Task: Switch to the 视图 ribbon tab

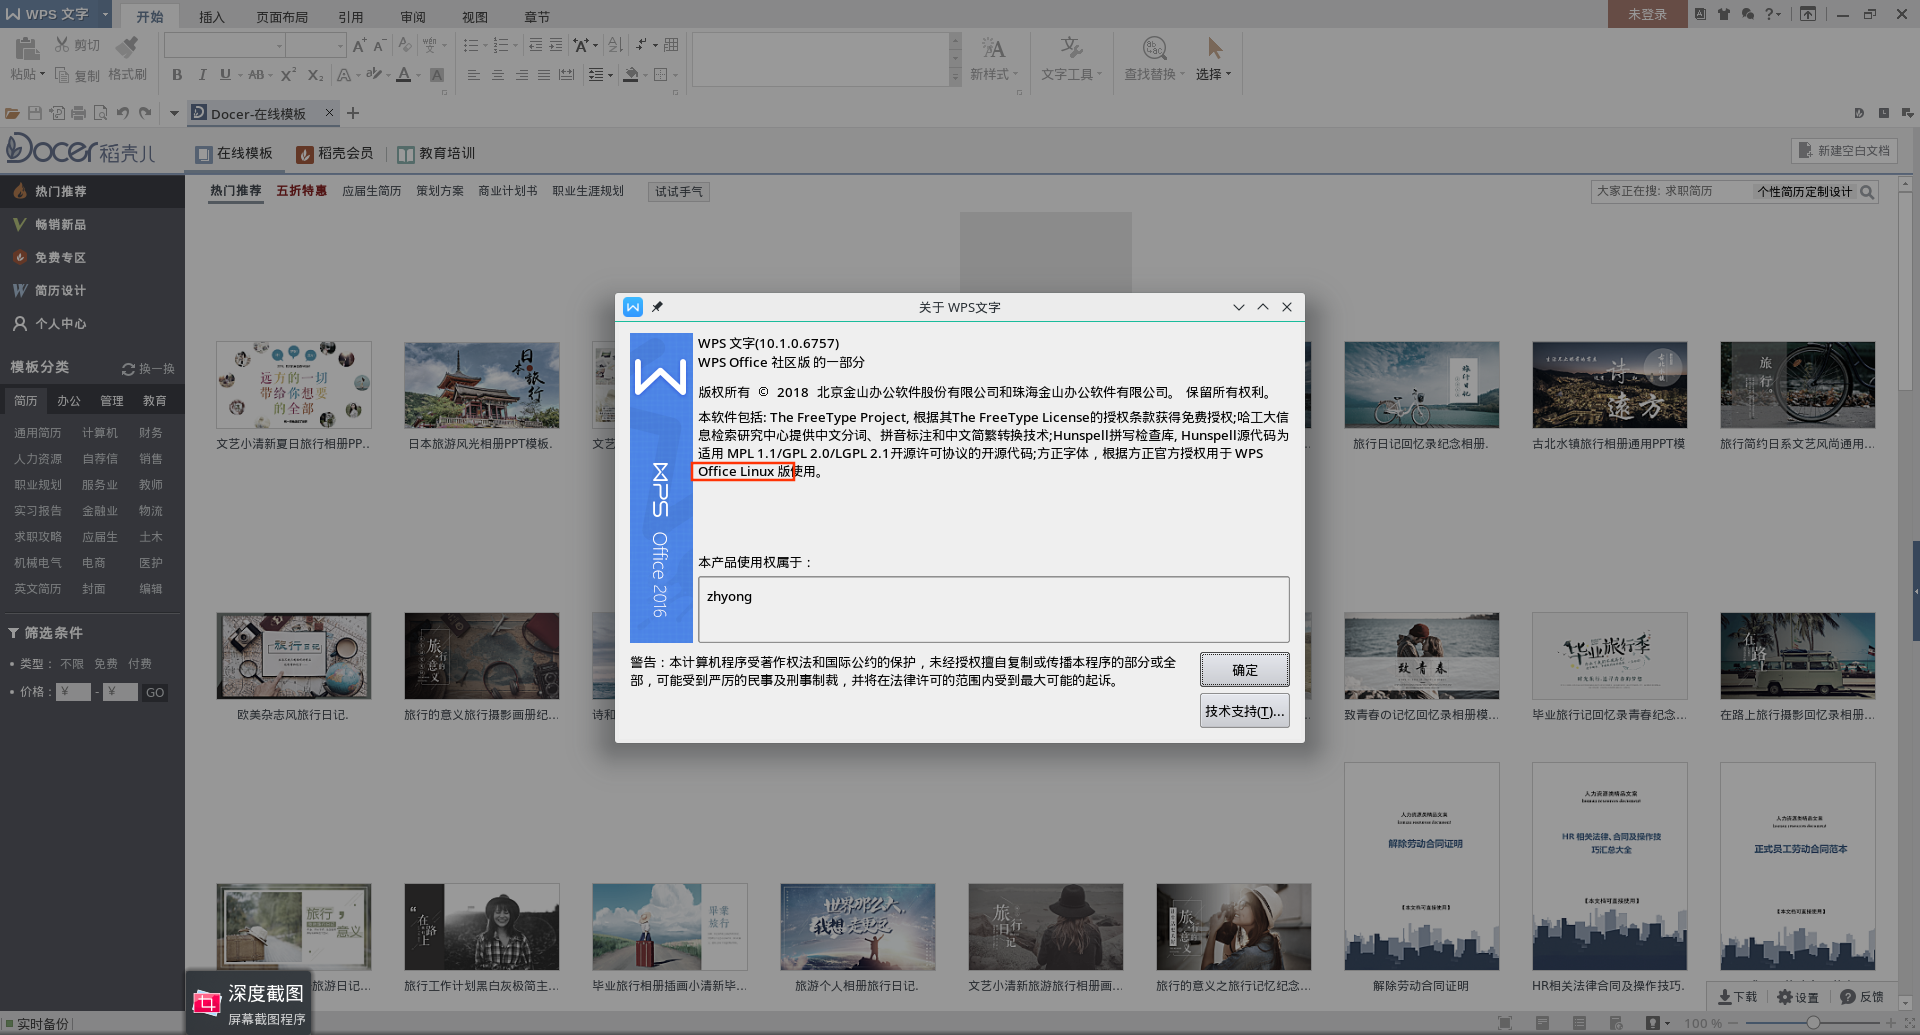Action: tap(475, 17)
